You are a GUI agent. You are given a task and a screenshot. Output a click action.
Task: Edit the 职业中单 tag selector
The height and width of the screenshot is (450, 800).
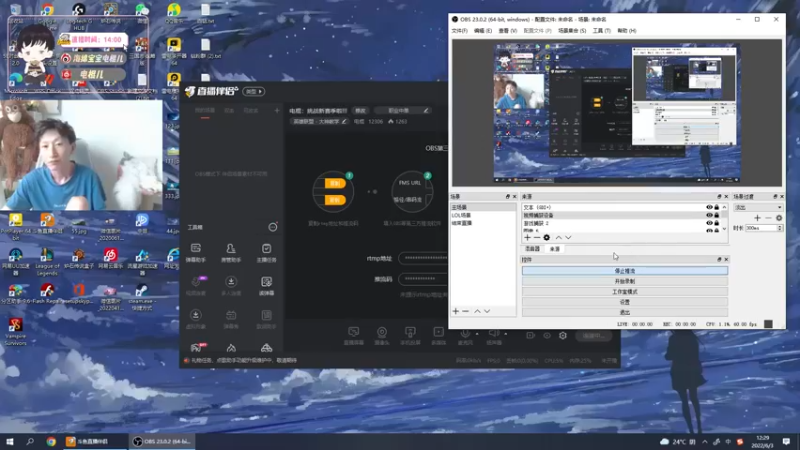[402, 110]
